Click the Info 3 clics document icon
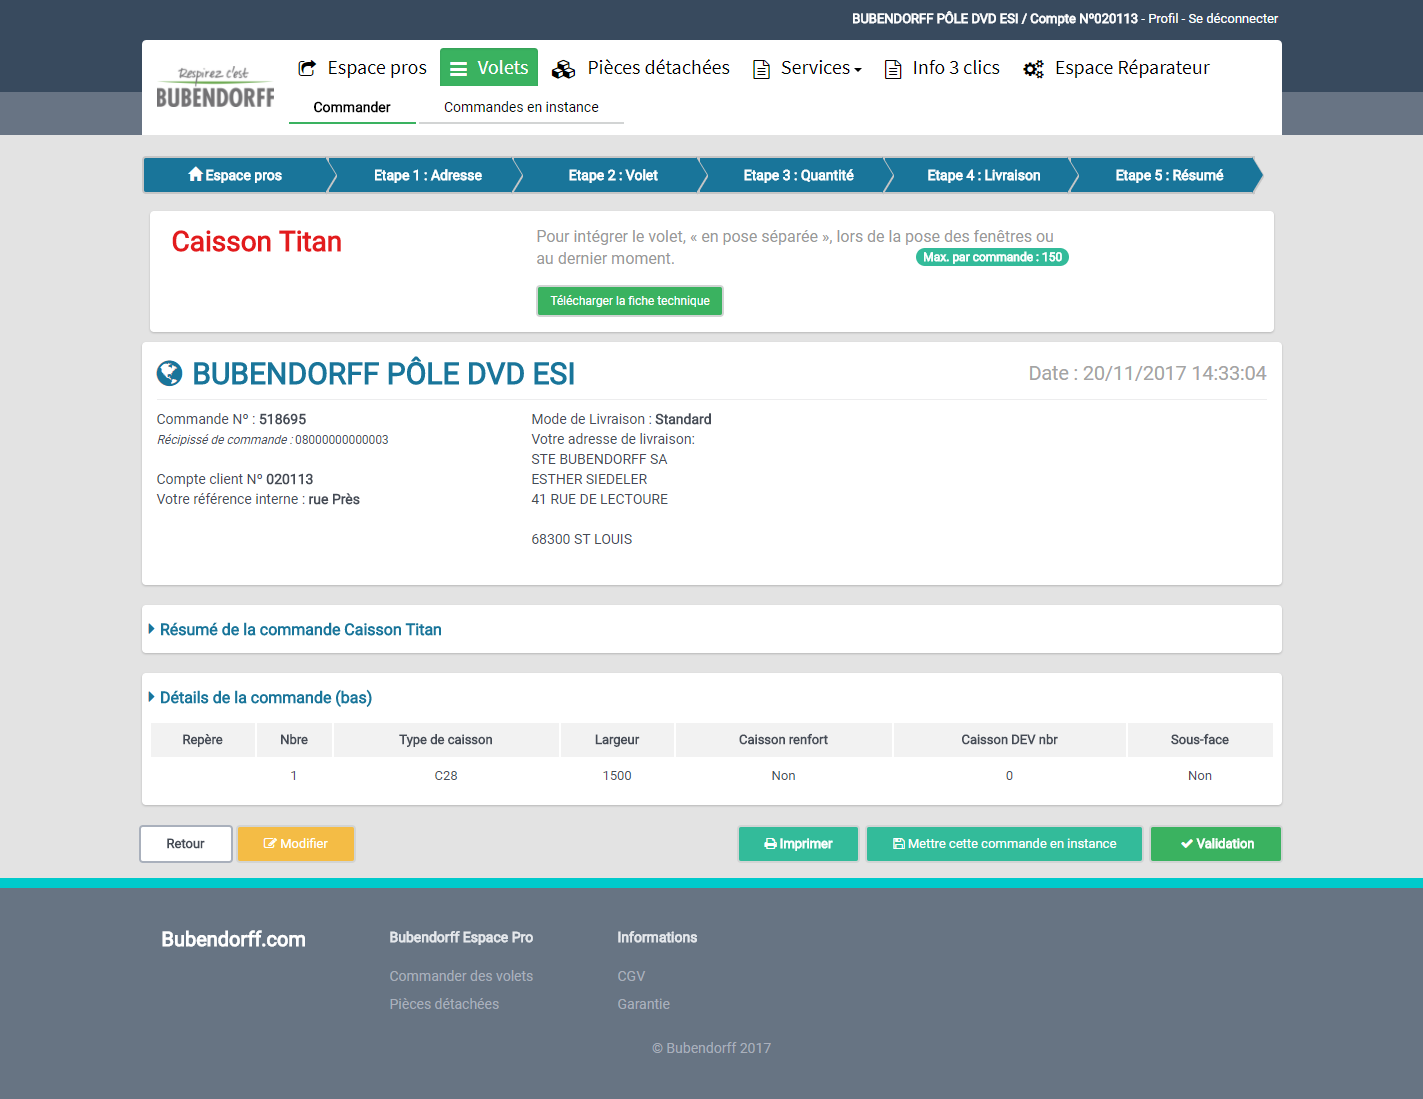The width and height of the screenshot is (1423, 1099). (893, 69)
